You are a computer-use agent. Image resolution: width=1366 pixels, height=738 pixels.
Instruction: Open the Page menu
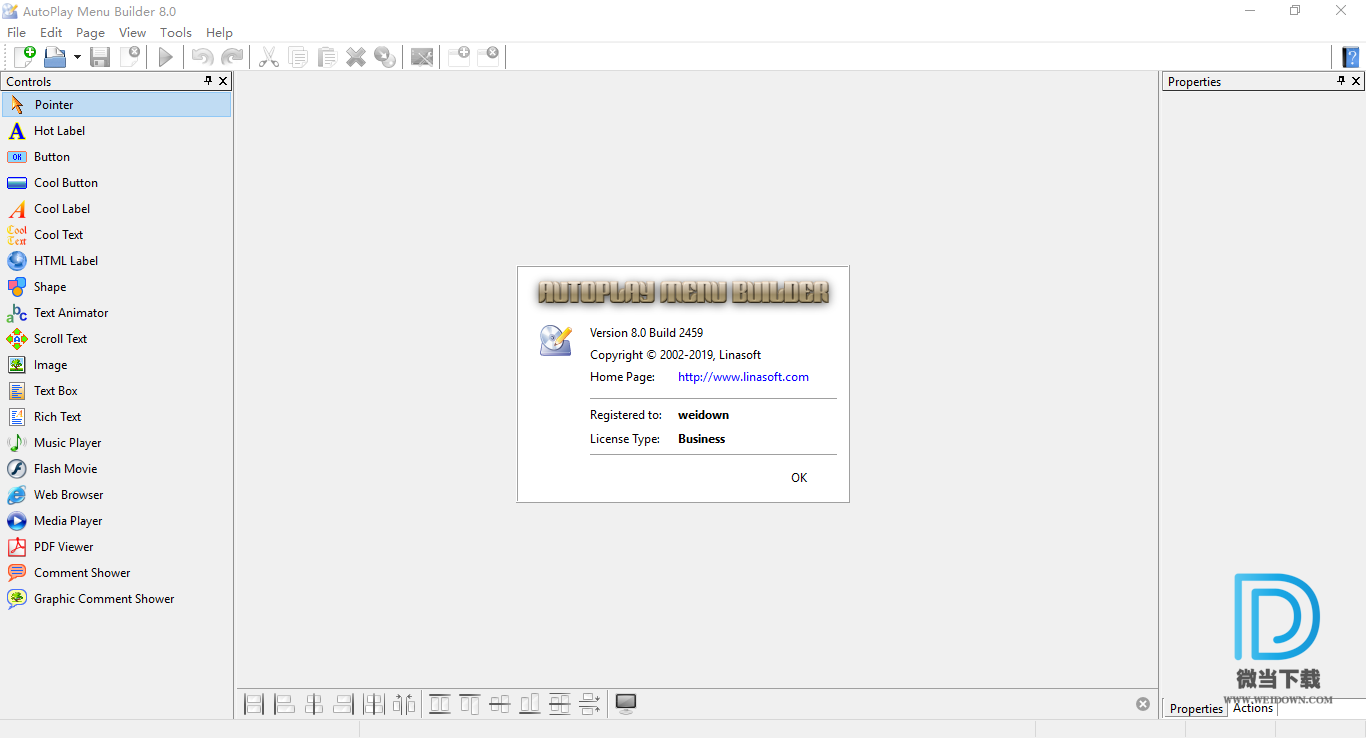coord(90,32)
